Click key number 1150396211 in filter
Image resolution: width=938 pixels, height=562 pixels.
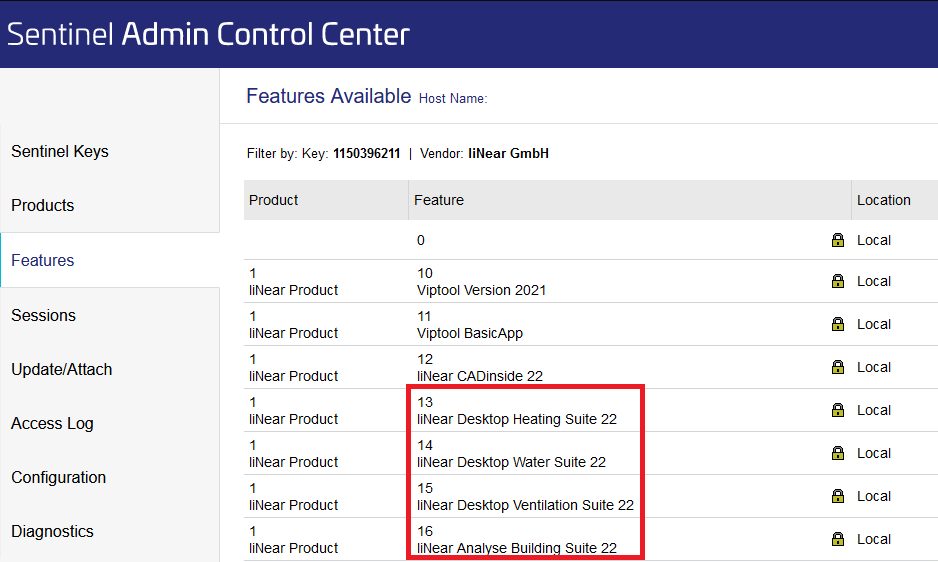pyautogui.click(x=366, y=153)
